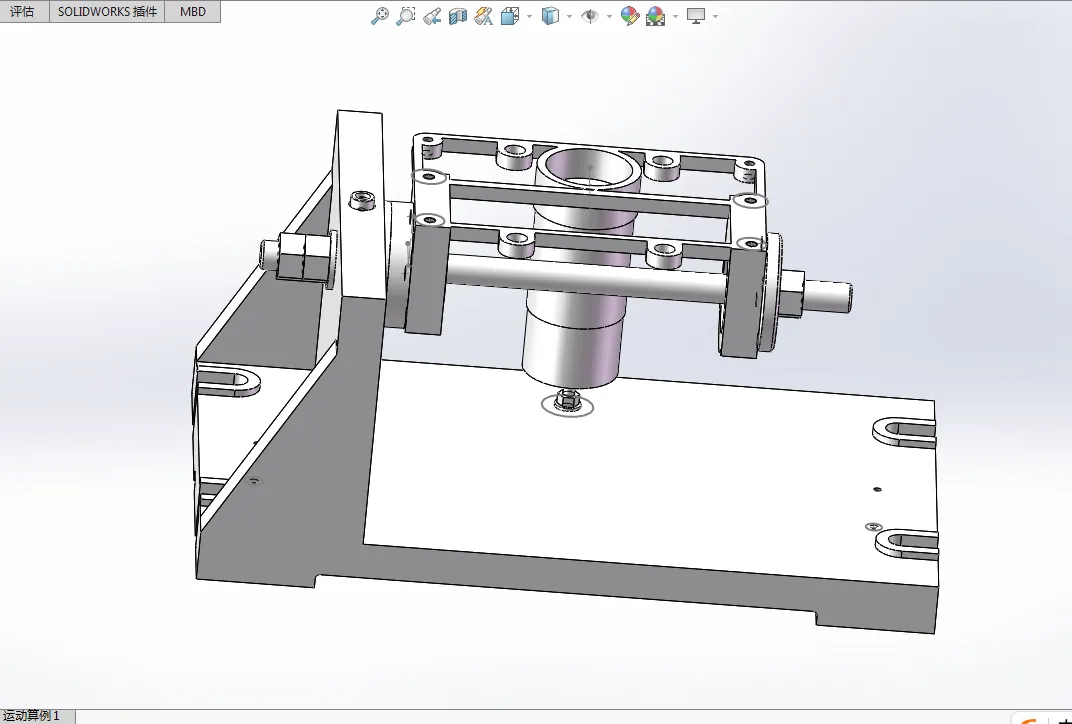Click the Display Style icon
This screenshot has height=724, width=1072.
[550, 16]
